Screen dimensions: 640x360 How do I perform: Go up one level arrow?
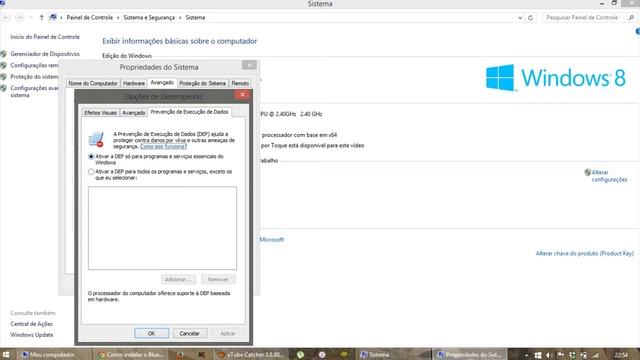pos(41,18)
